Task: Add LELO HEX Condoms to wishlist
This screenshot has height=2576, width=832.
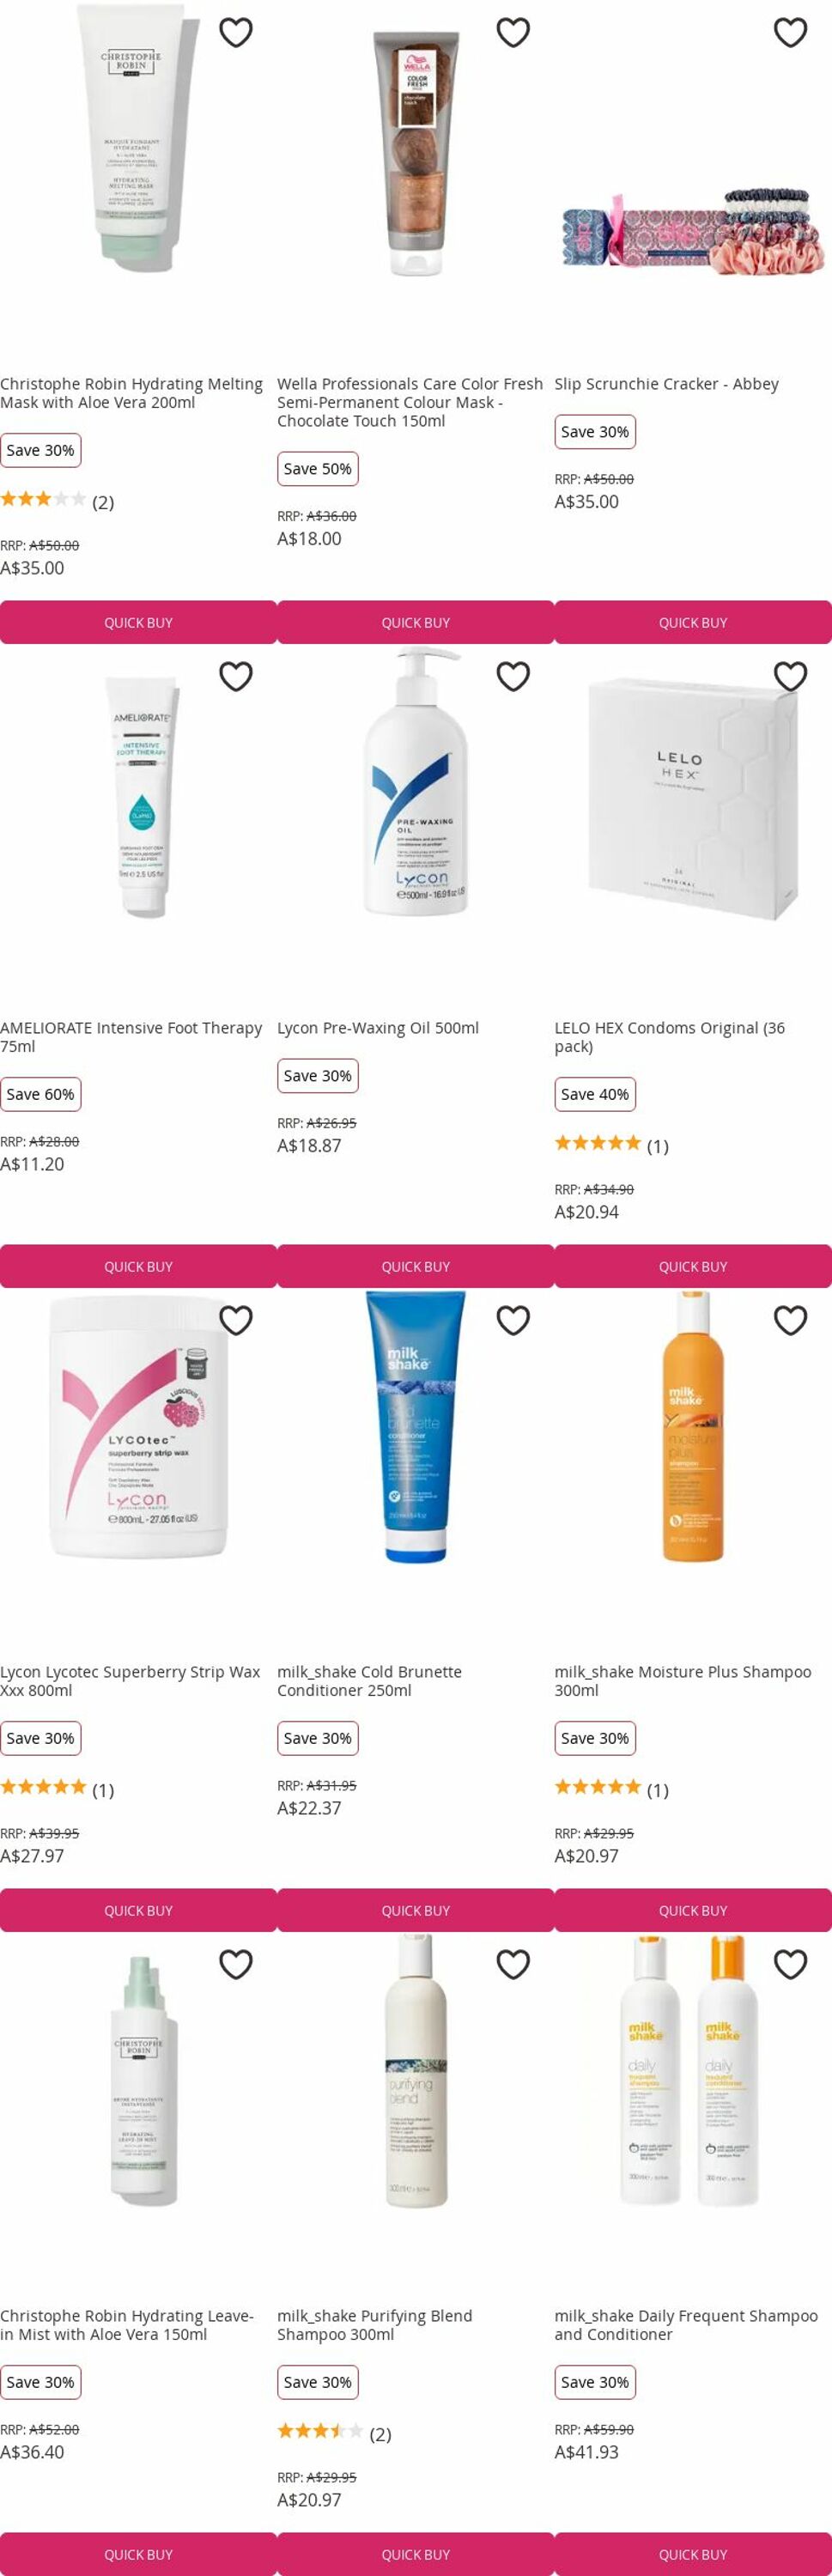Action: pyautogui.click(x=790, y=677)
